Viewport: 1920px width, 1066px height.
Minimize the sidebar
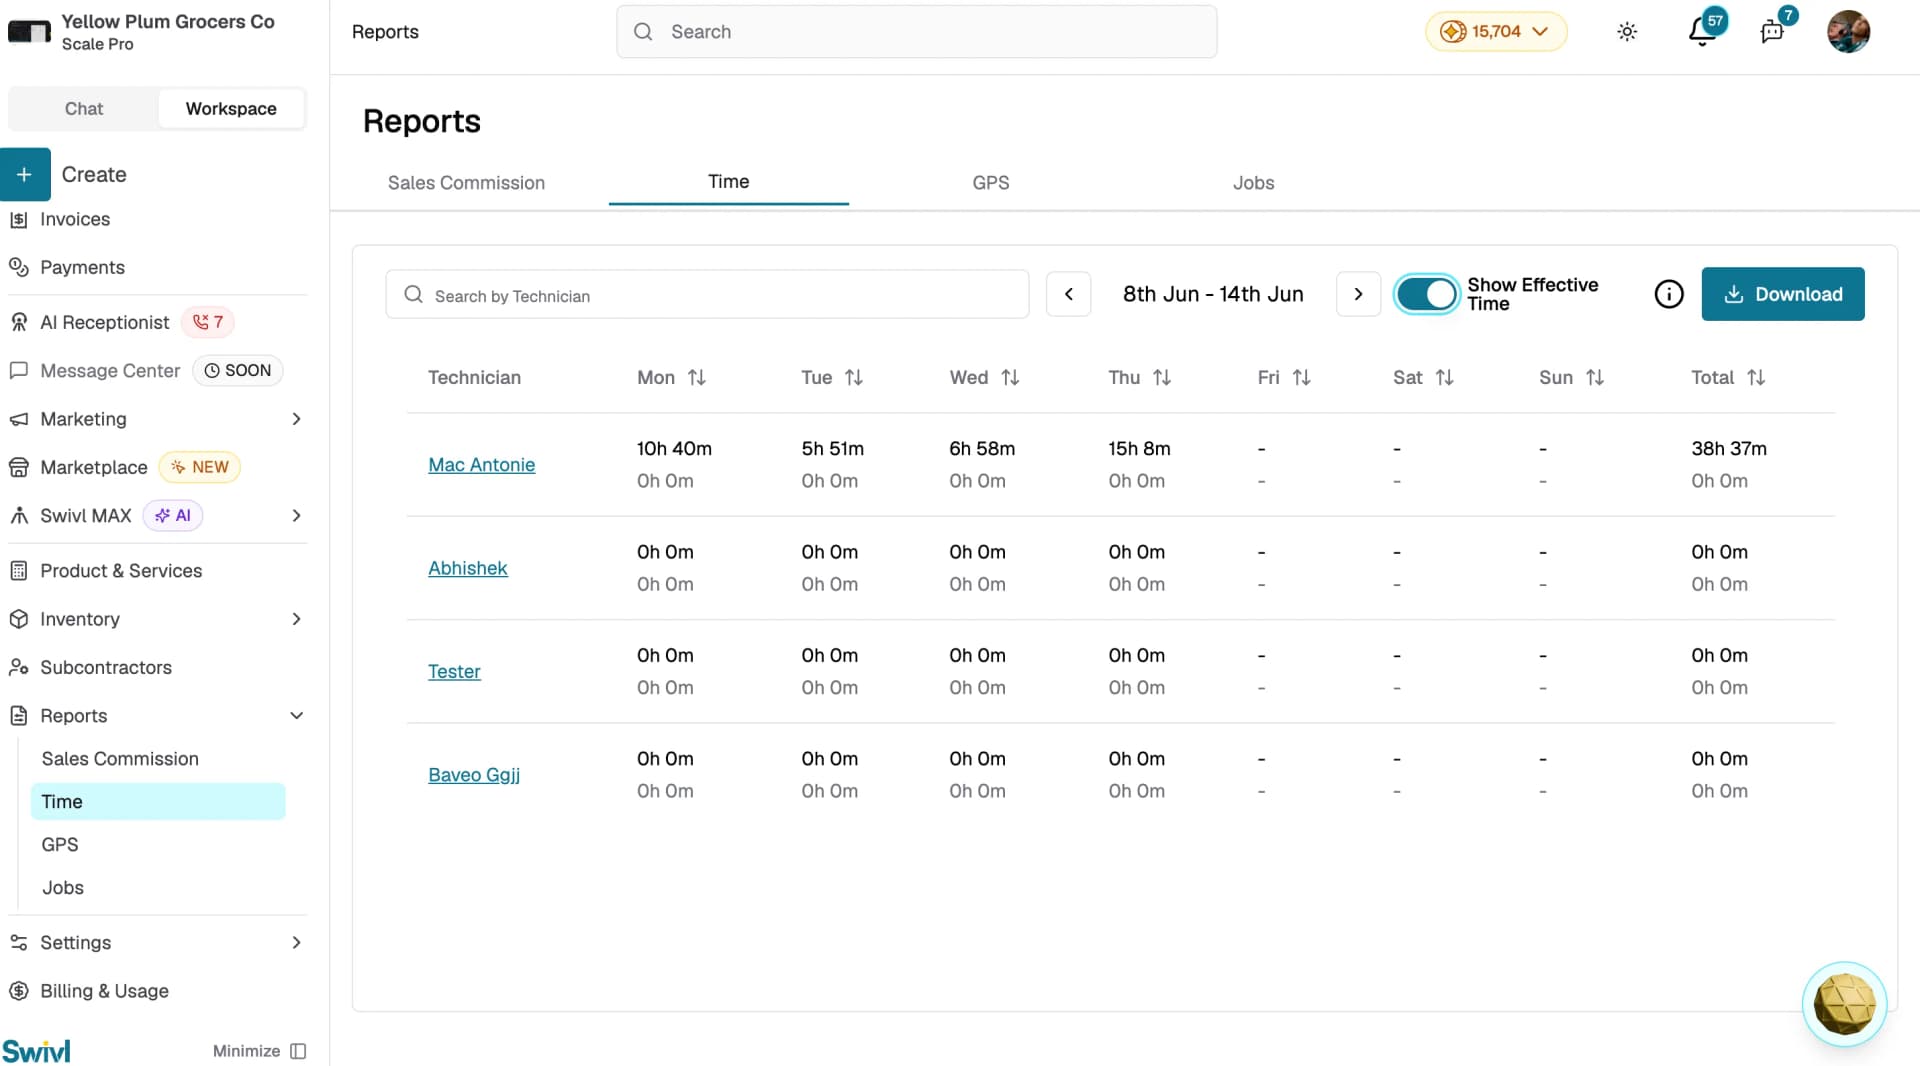[x=259, y=1051]
